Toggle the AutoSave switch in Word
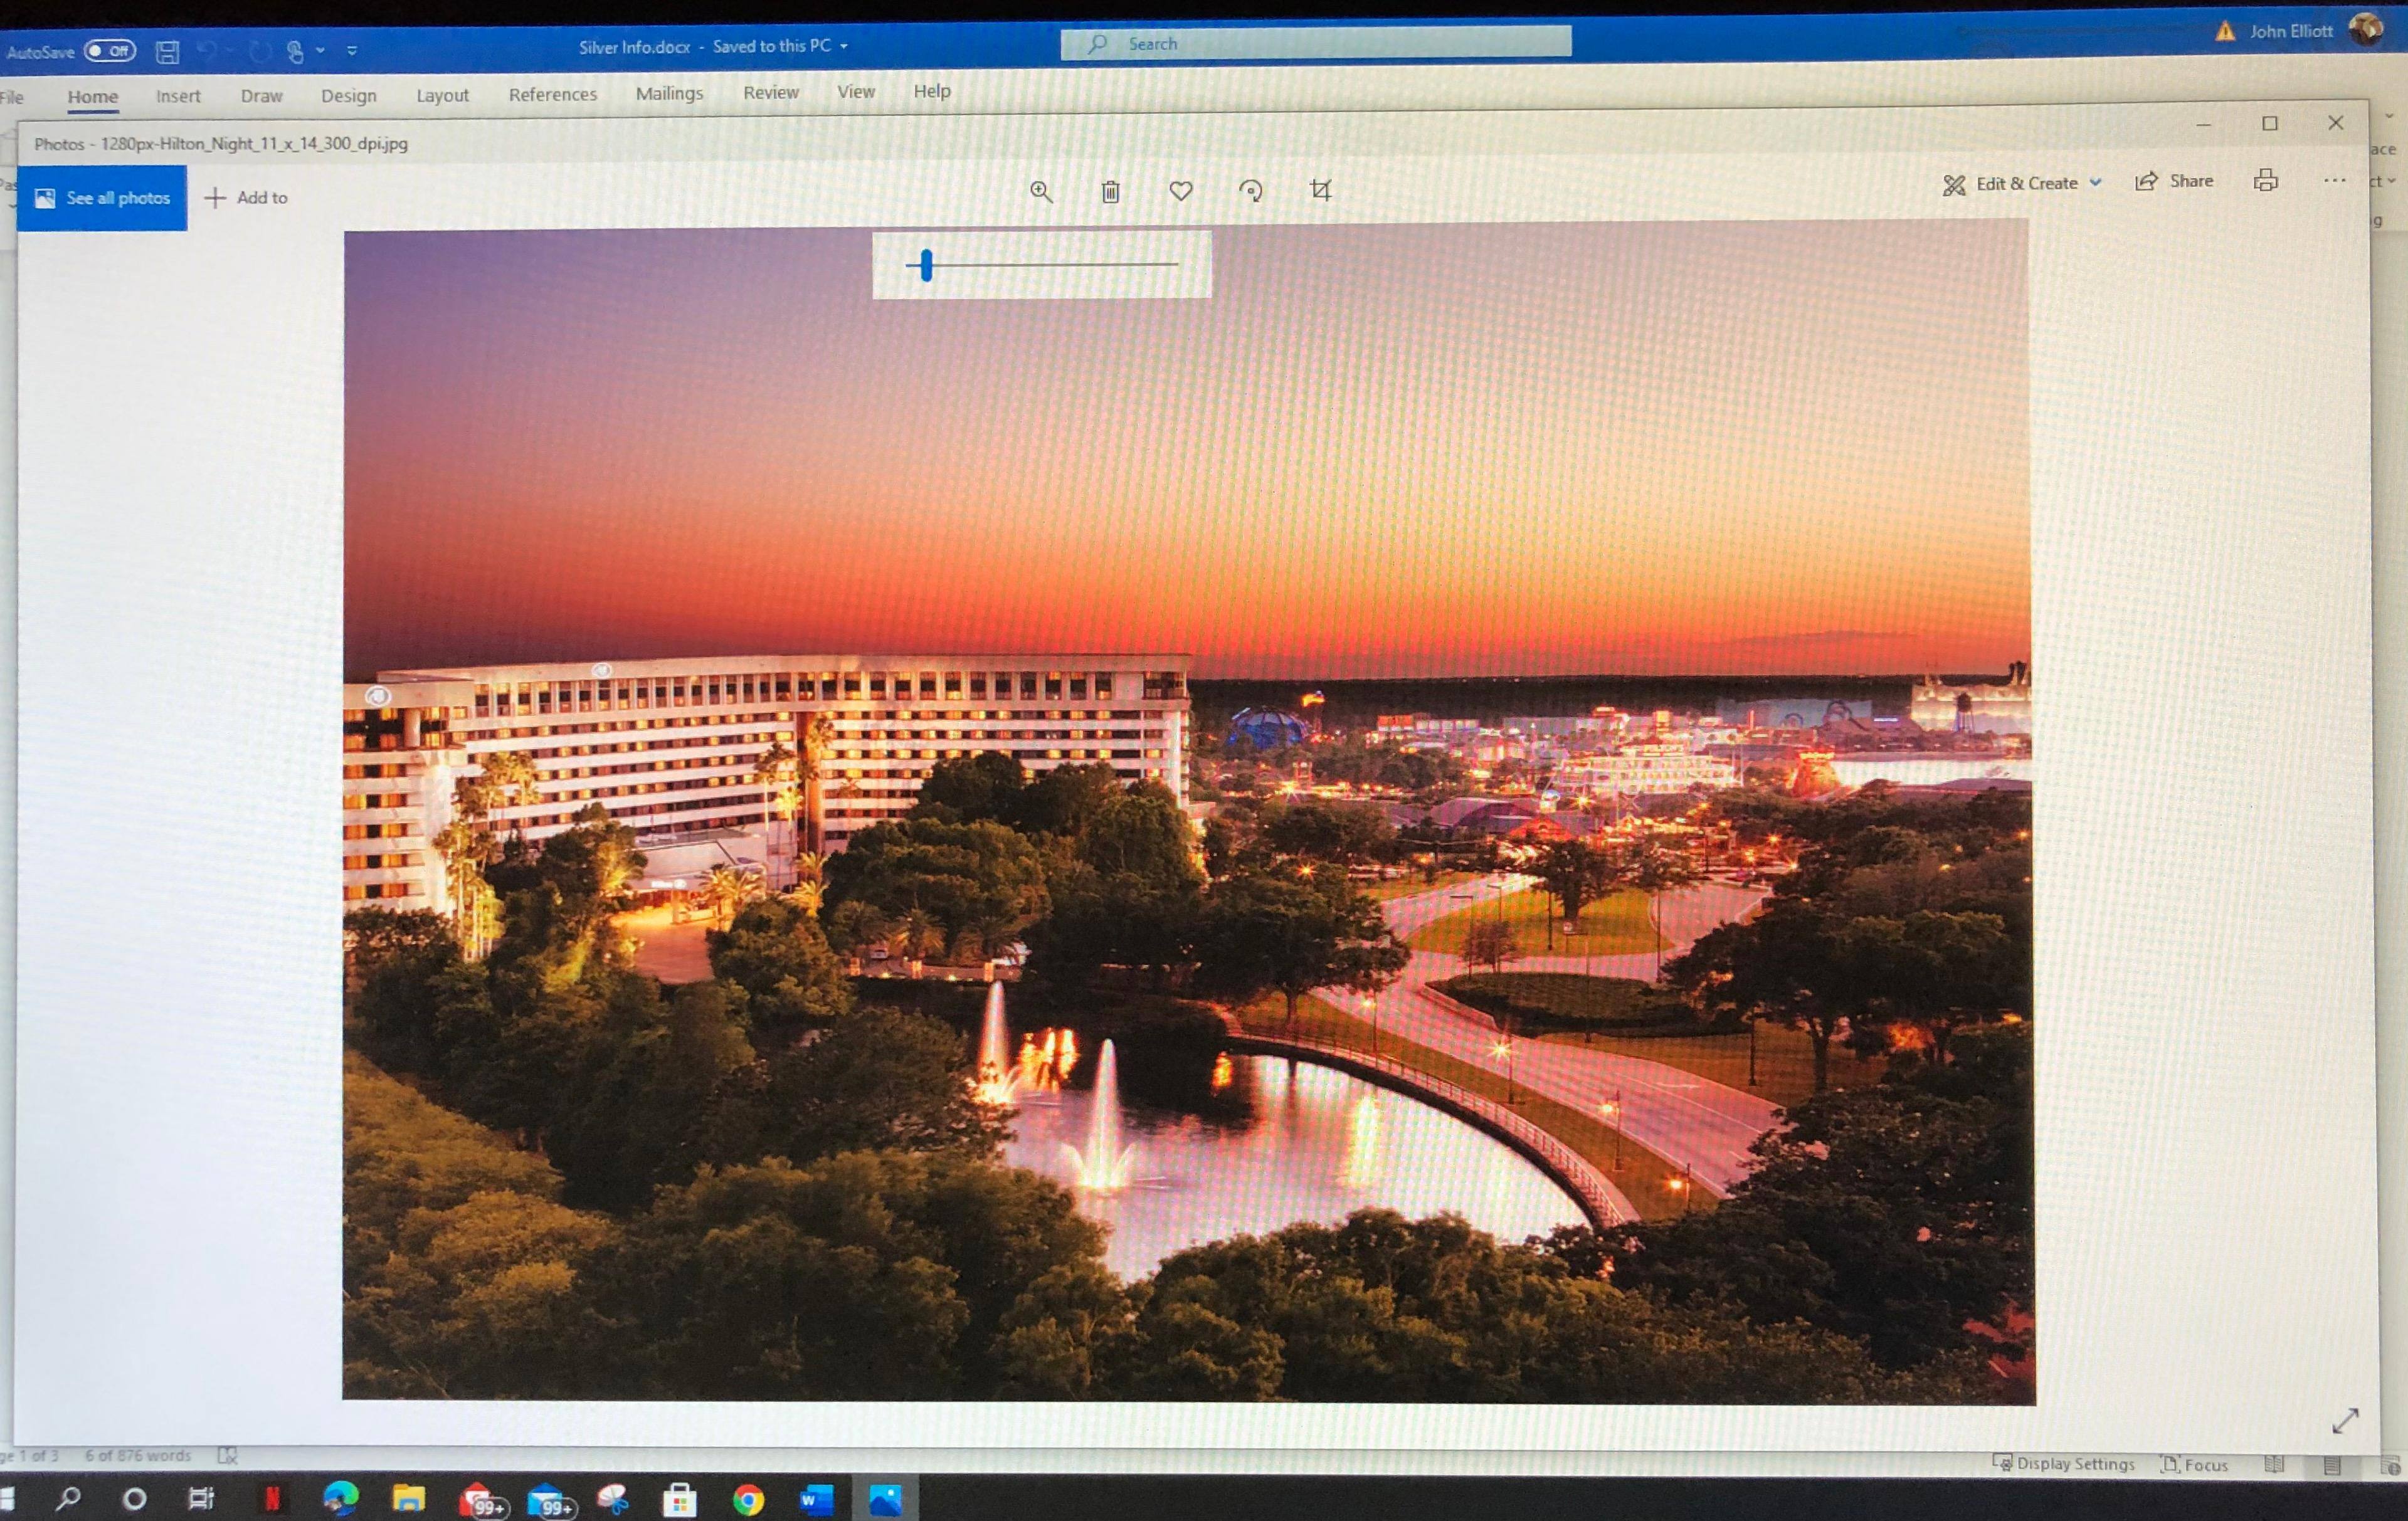 coord(110,51)
